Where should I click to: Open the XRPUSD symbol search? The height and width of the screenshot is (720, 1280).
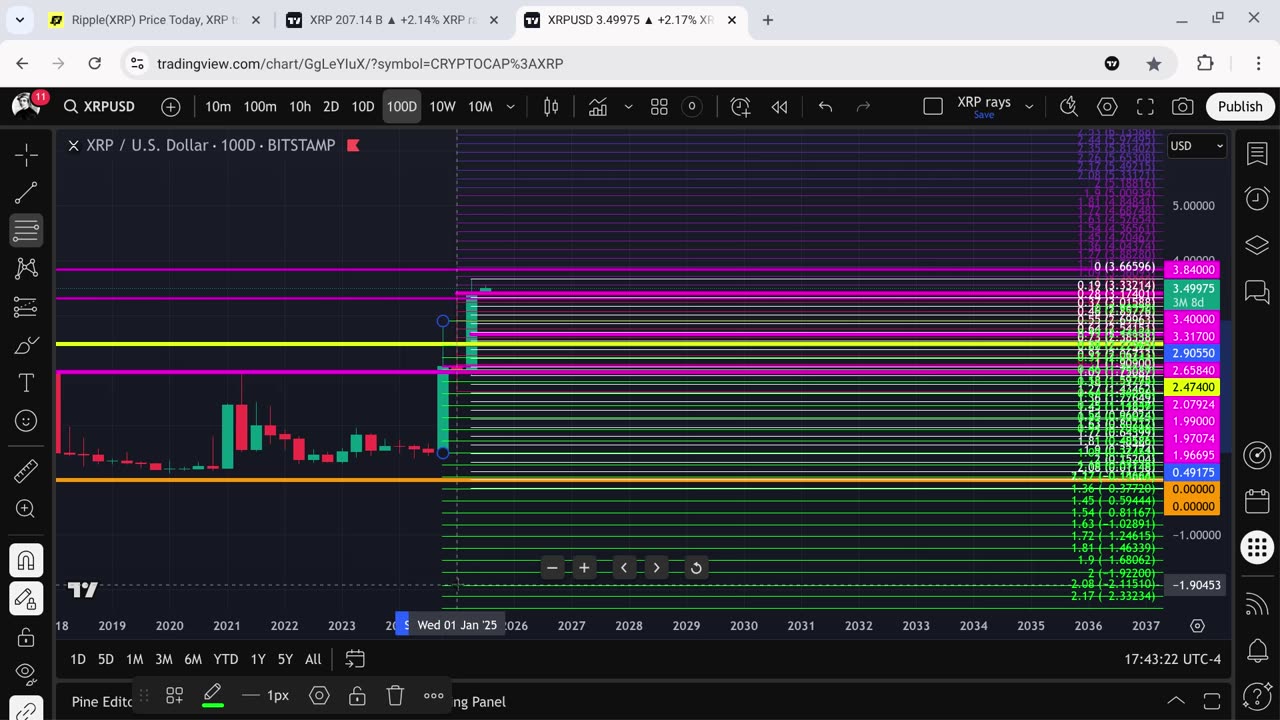[x=99, y=106]
